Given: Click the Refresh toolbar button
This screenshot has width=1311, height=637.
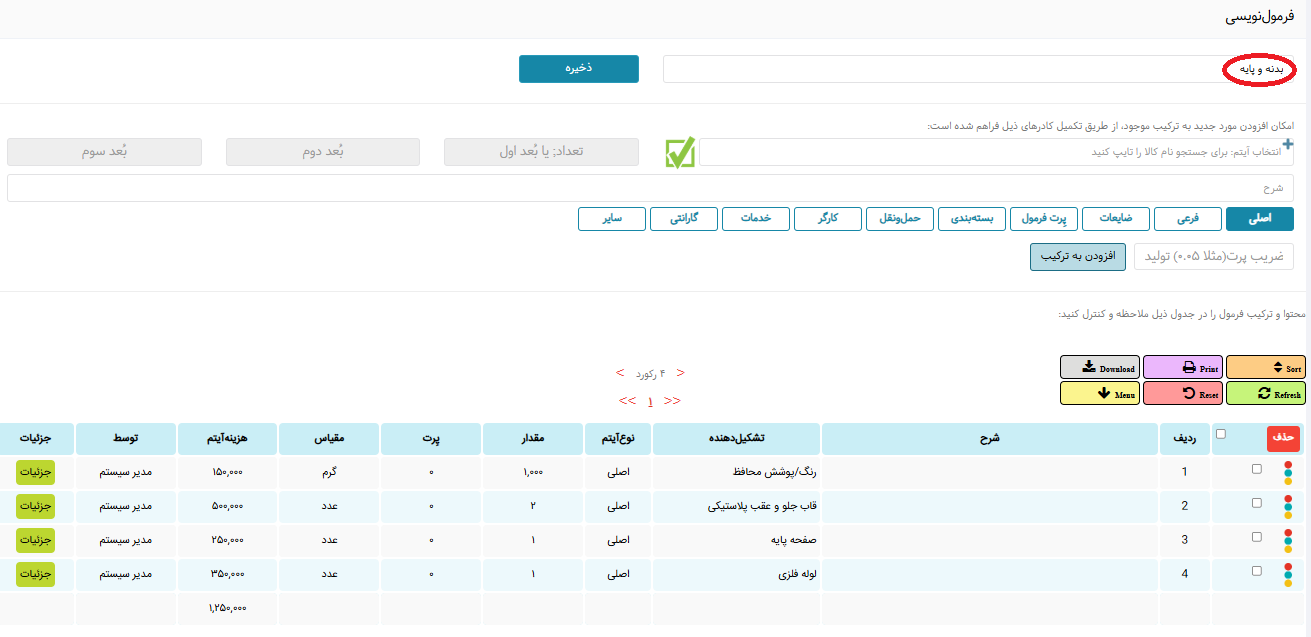Looking at the screenshot, I should [x=1265, y=393].
